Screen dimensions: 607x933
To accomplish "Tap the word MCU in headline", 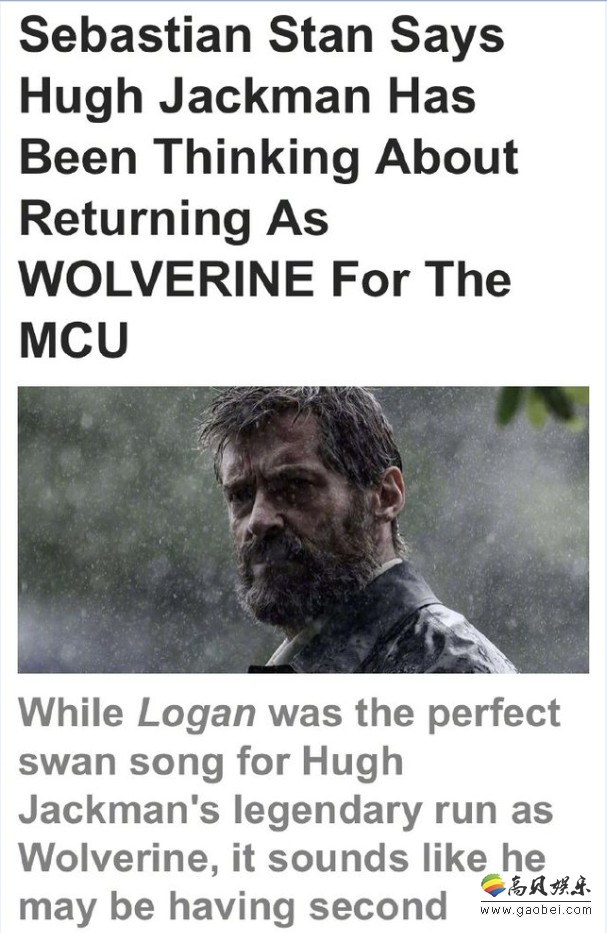I will (74, 340).
